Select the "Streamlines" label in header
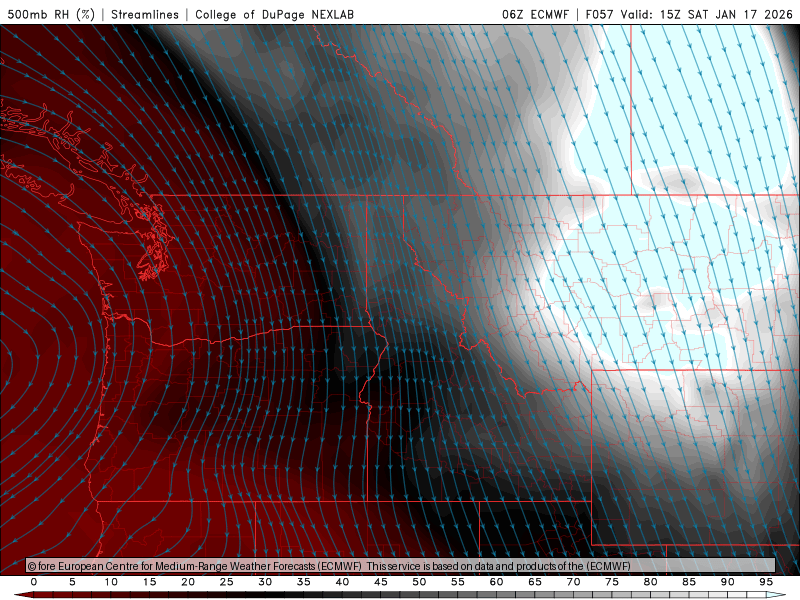 click(x=145, y=14)
